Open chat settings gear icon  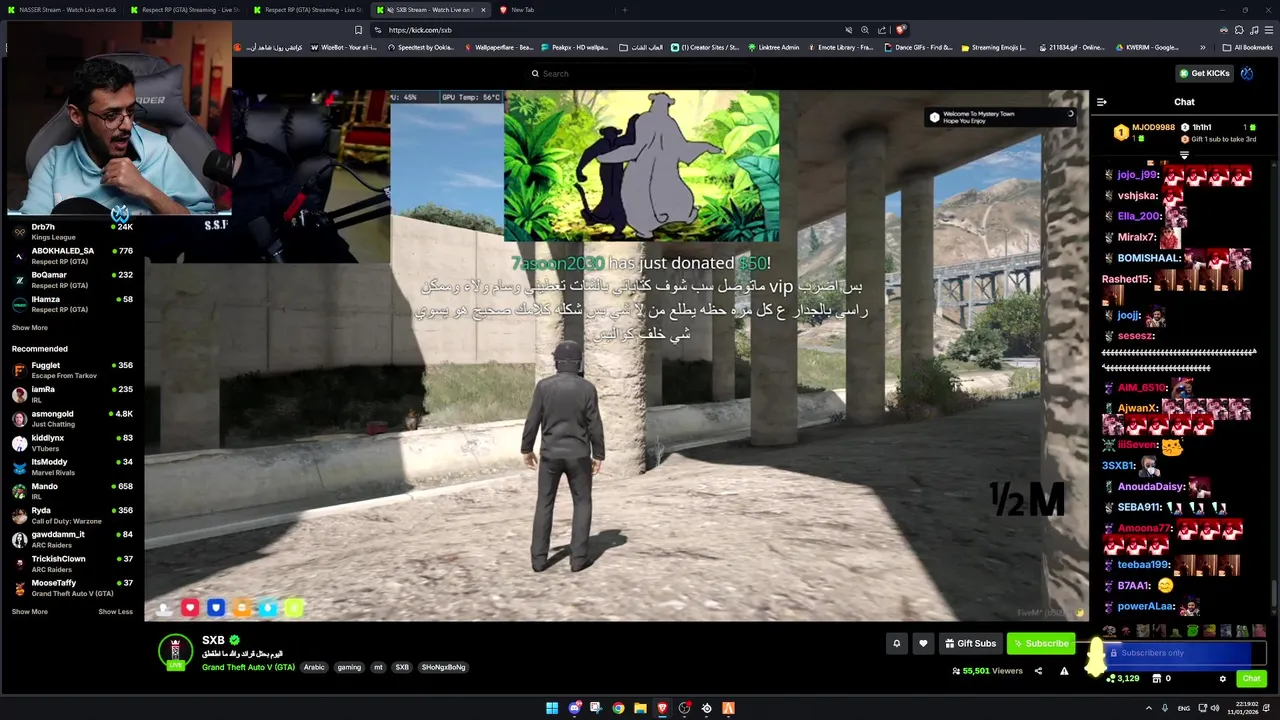(1222, 679)
